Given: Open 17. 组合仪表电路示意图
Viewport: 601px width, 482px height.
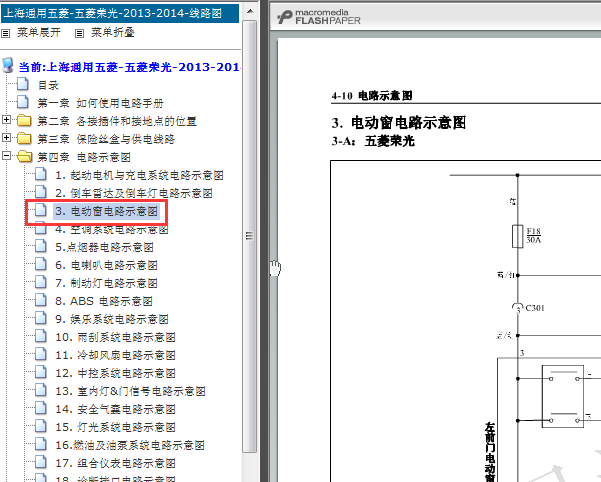Looking at the screenshot, I should 115,463.
